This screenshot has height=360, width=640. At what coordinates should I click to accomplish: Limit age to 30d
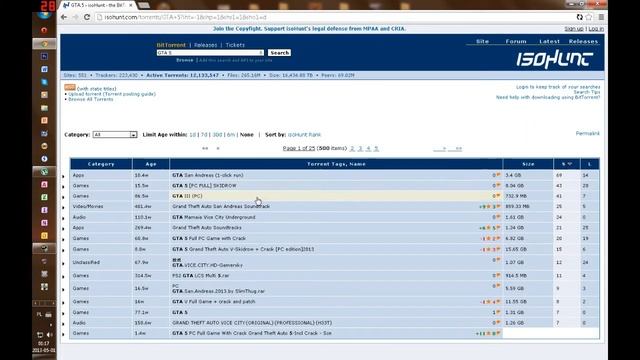(x=218, y=135)
